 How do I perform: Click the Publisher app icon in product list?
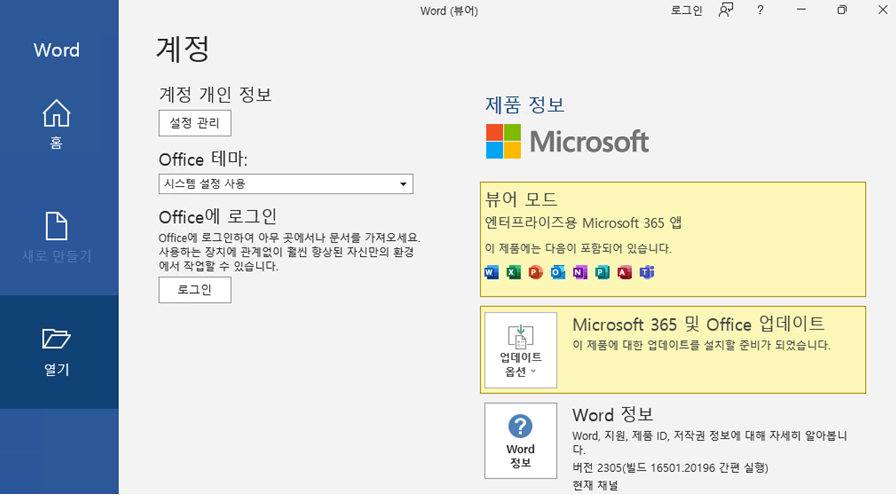(602, 273)
